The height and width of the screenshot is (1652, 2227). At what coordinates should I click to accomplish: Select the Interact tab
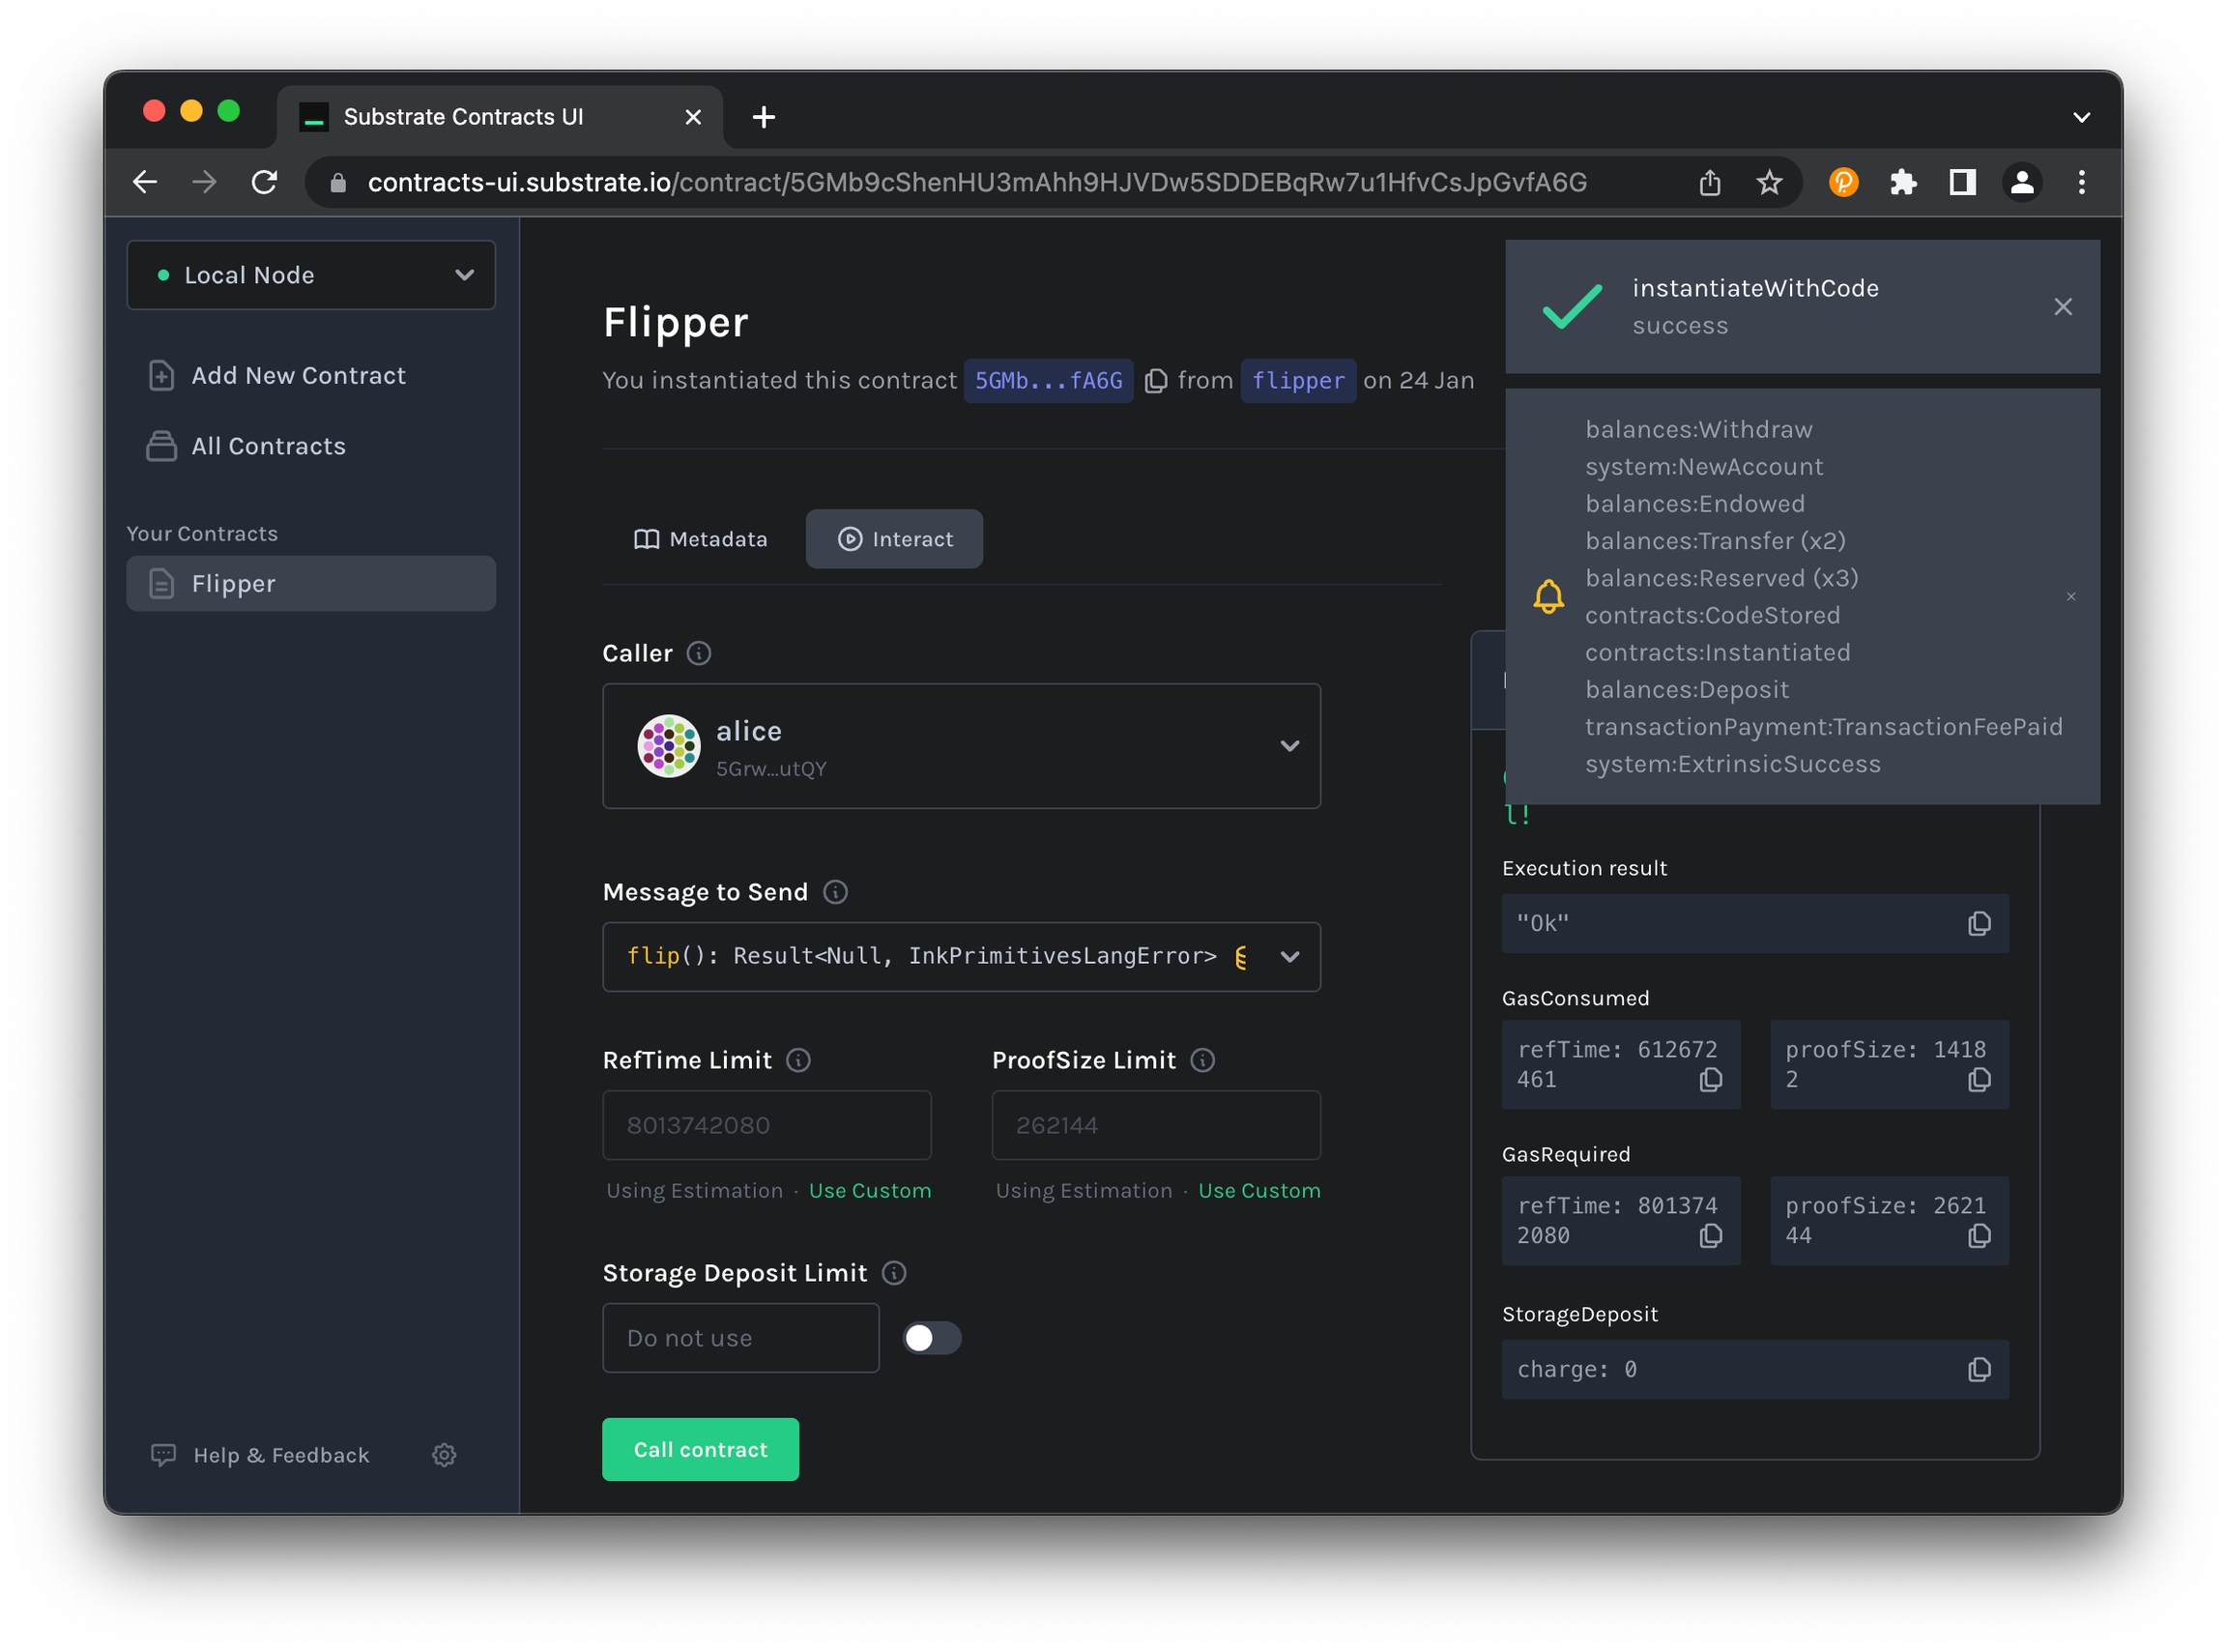click(x=894, y=539)
